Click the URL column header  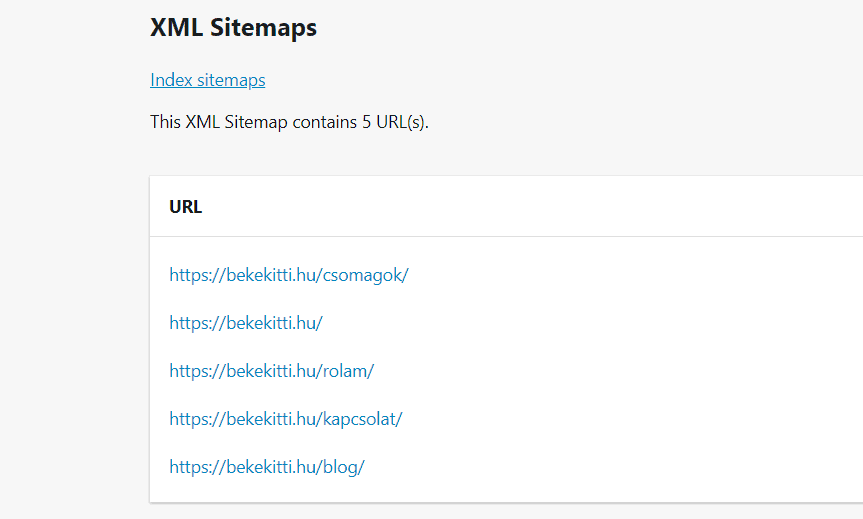[185, 207]
